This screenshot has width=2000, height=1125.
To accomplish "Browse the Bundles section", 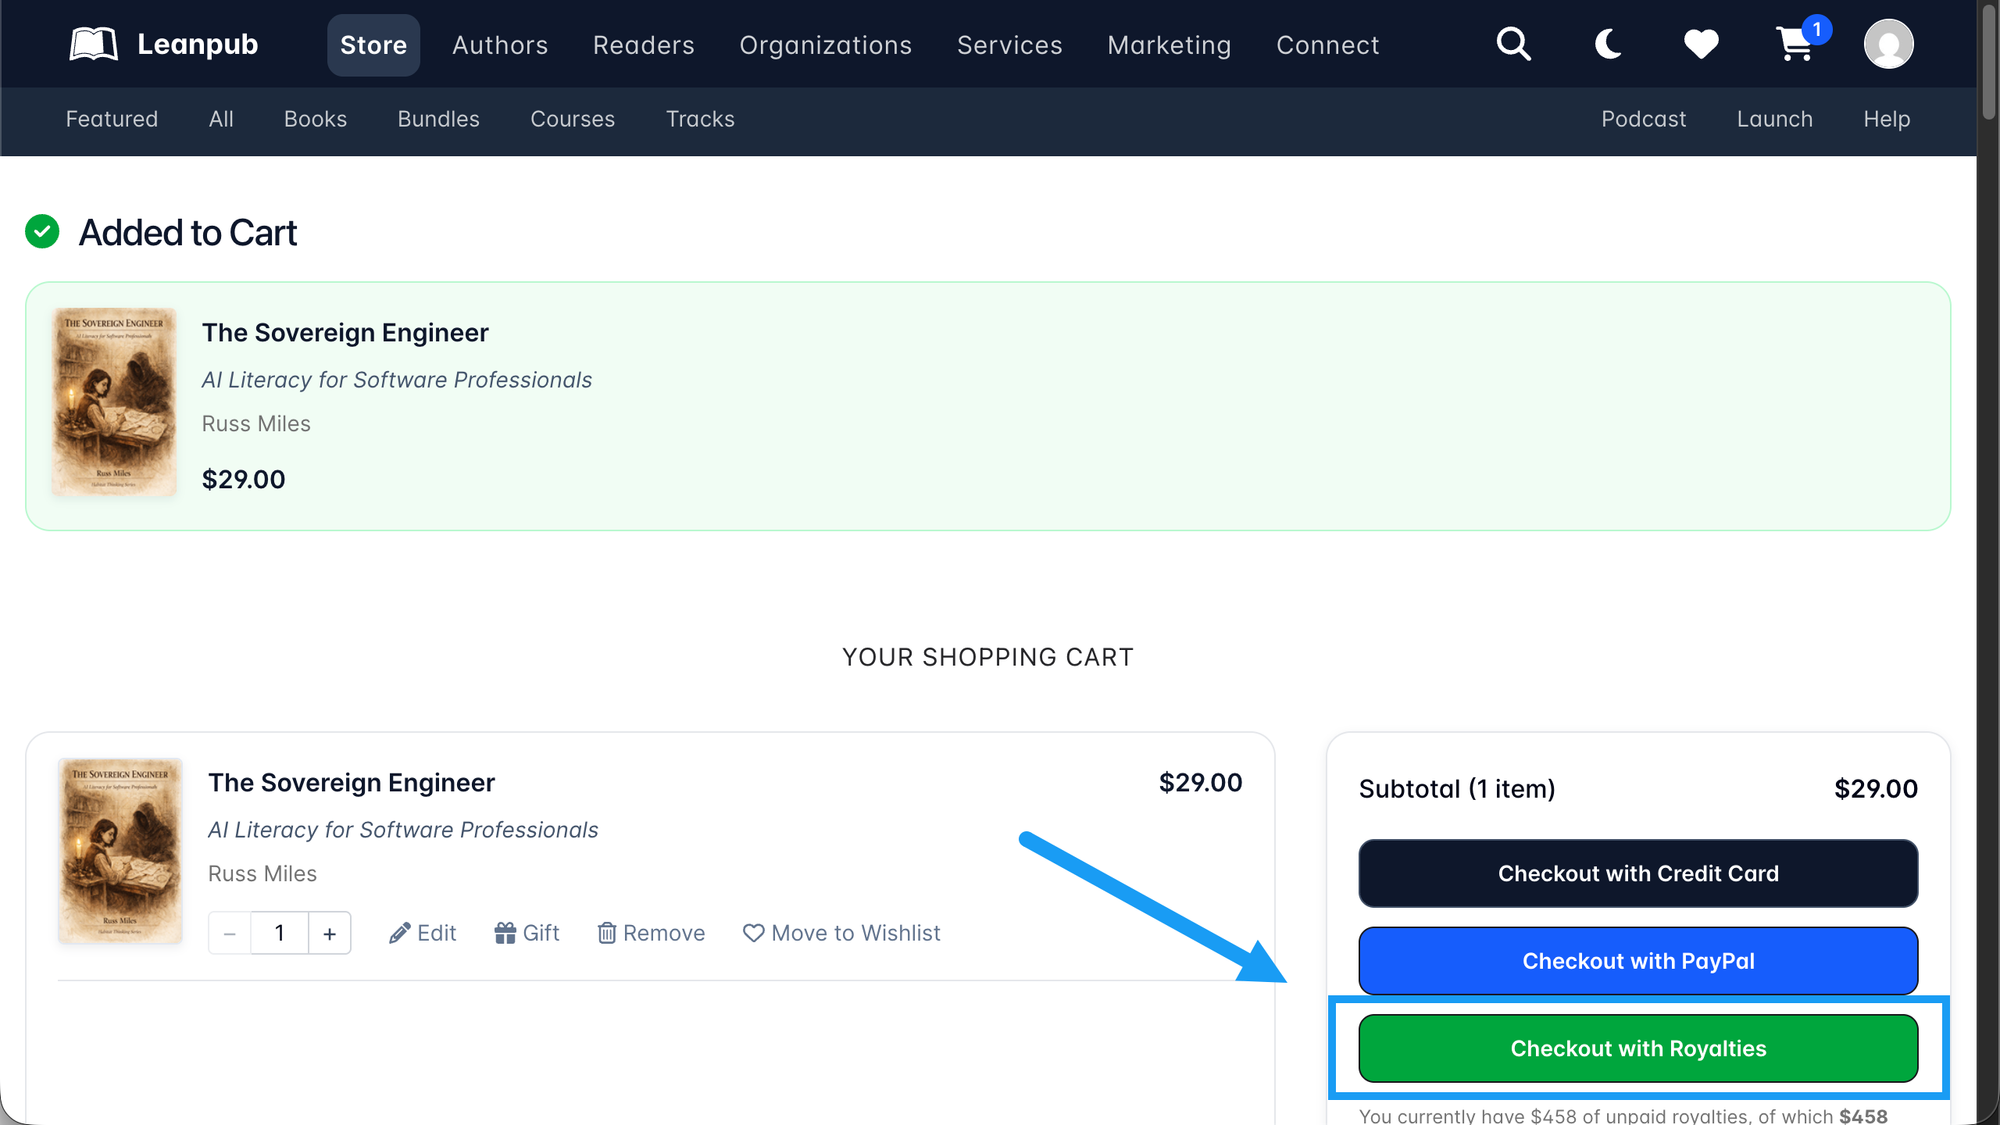I will point(438,119).
